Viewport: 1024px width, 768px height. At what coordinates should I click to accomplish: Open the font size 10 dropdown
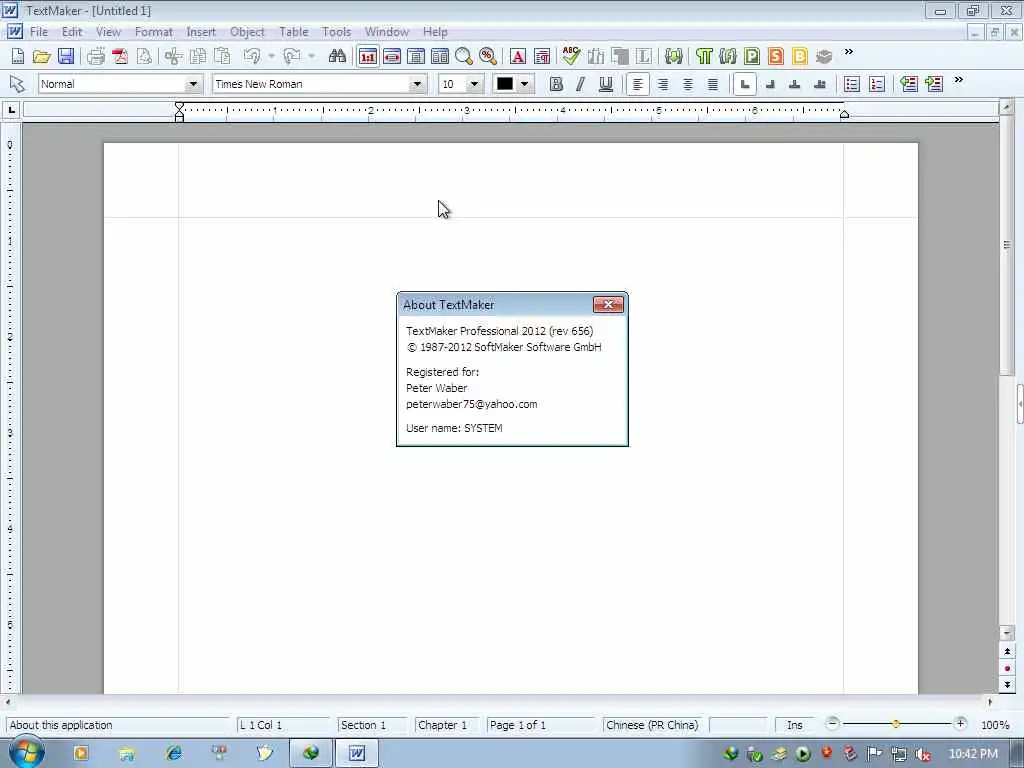tap(475, 84)
